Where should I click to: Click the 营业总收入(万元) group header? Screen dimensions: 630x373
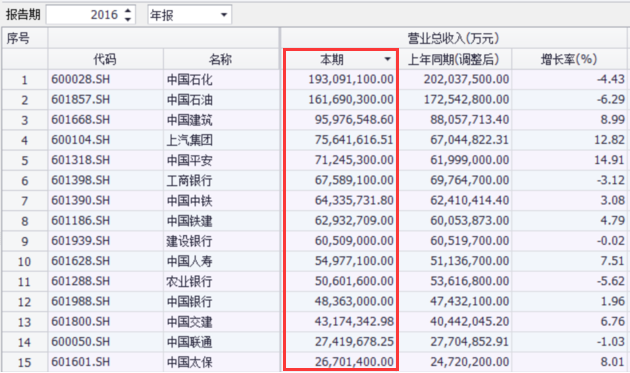453,38
